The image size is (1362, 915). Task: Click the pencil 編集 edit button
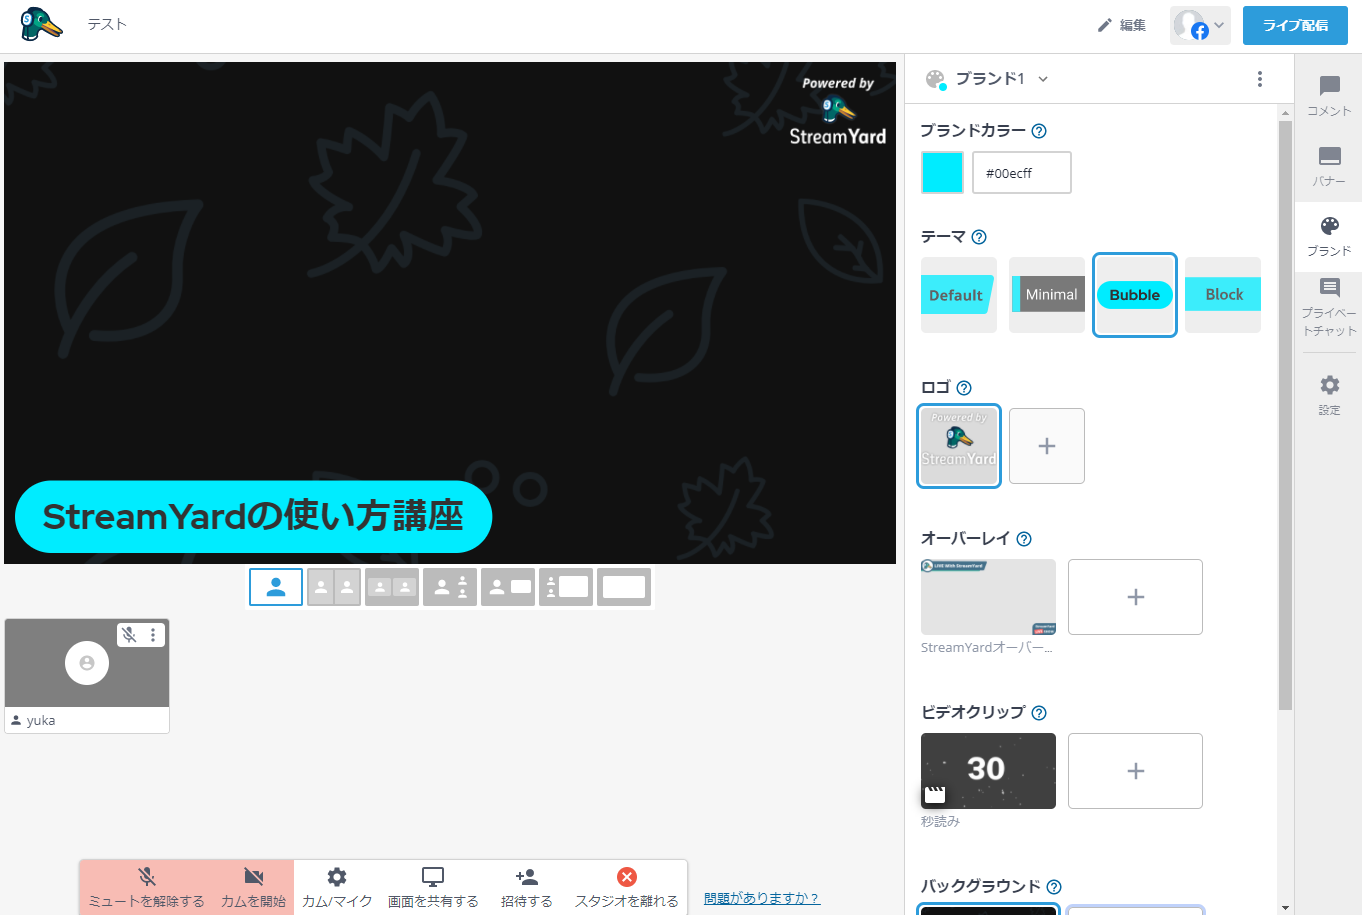click(1122, 25)
